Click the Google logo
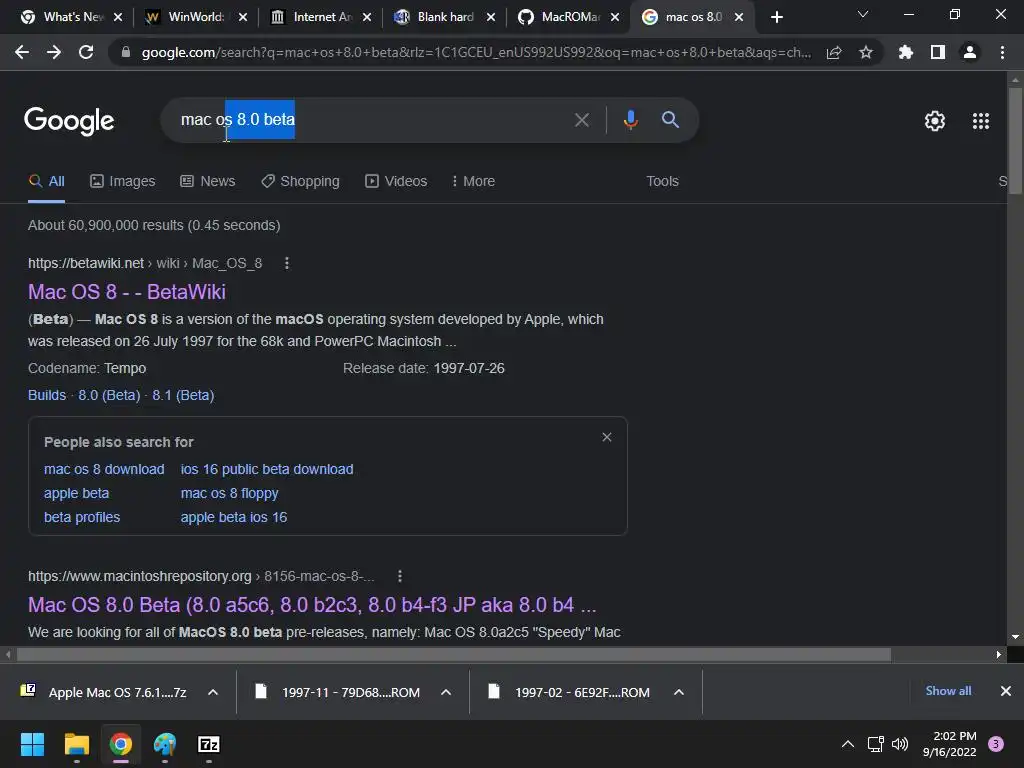1024x768 pixels. coord(69,121)
